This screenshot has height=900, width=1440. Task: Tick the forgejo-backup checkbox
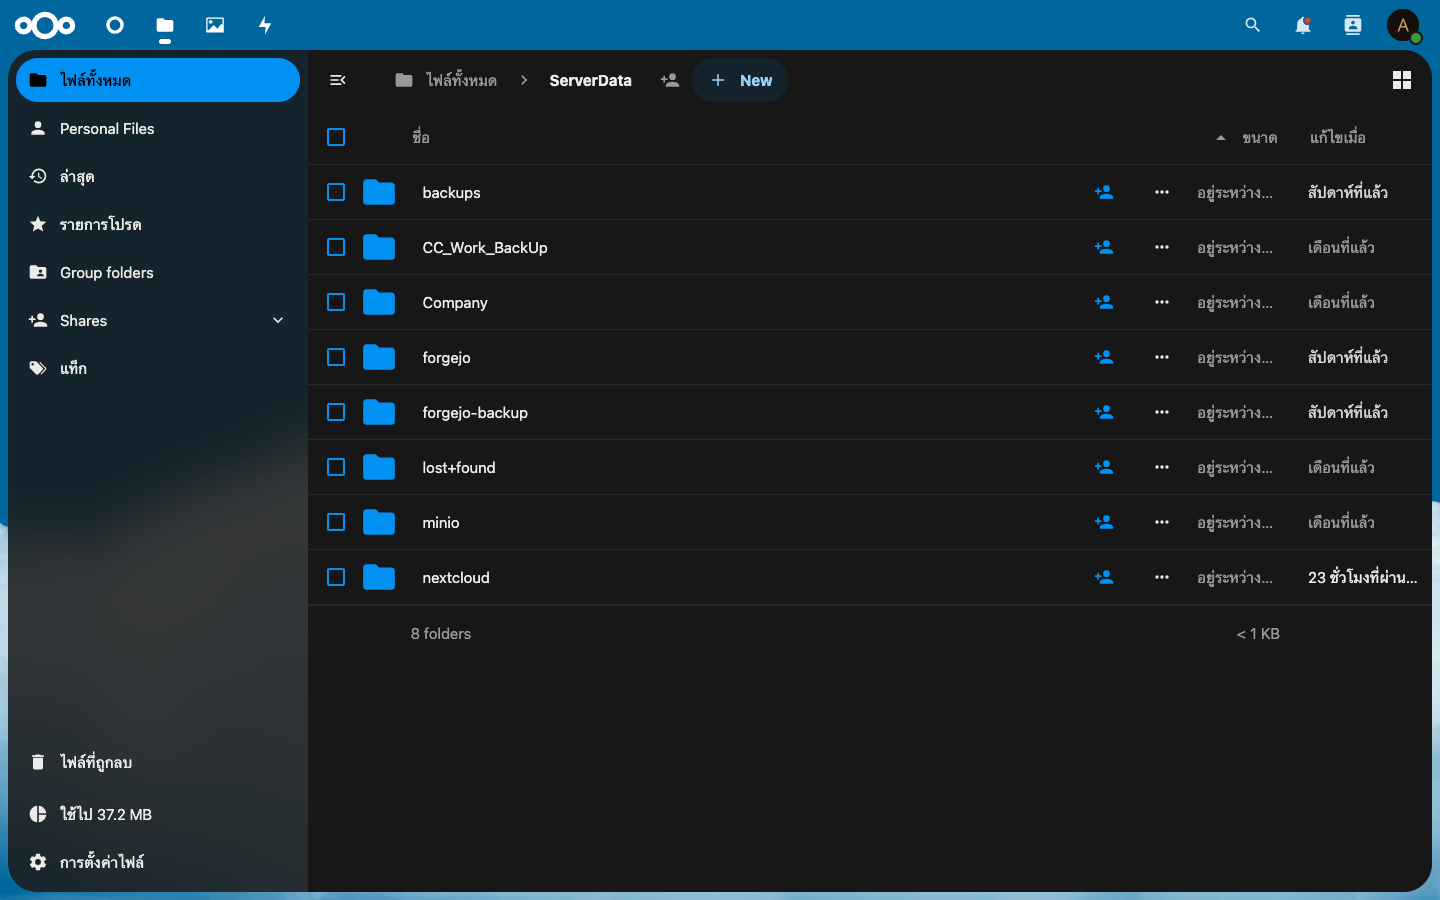pos(336,412)
